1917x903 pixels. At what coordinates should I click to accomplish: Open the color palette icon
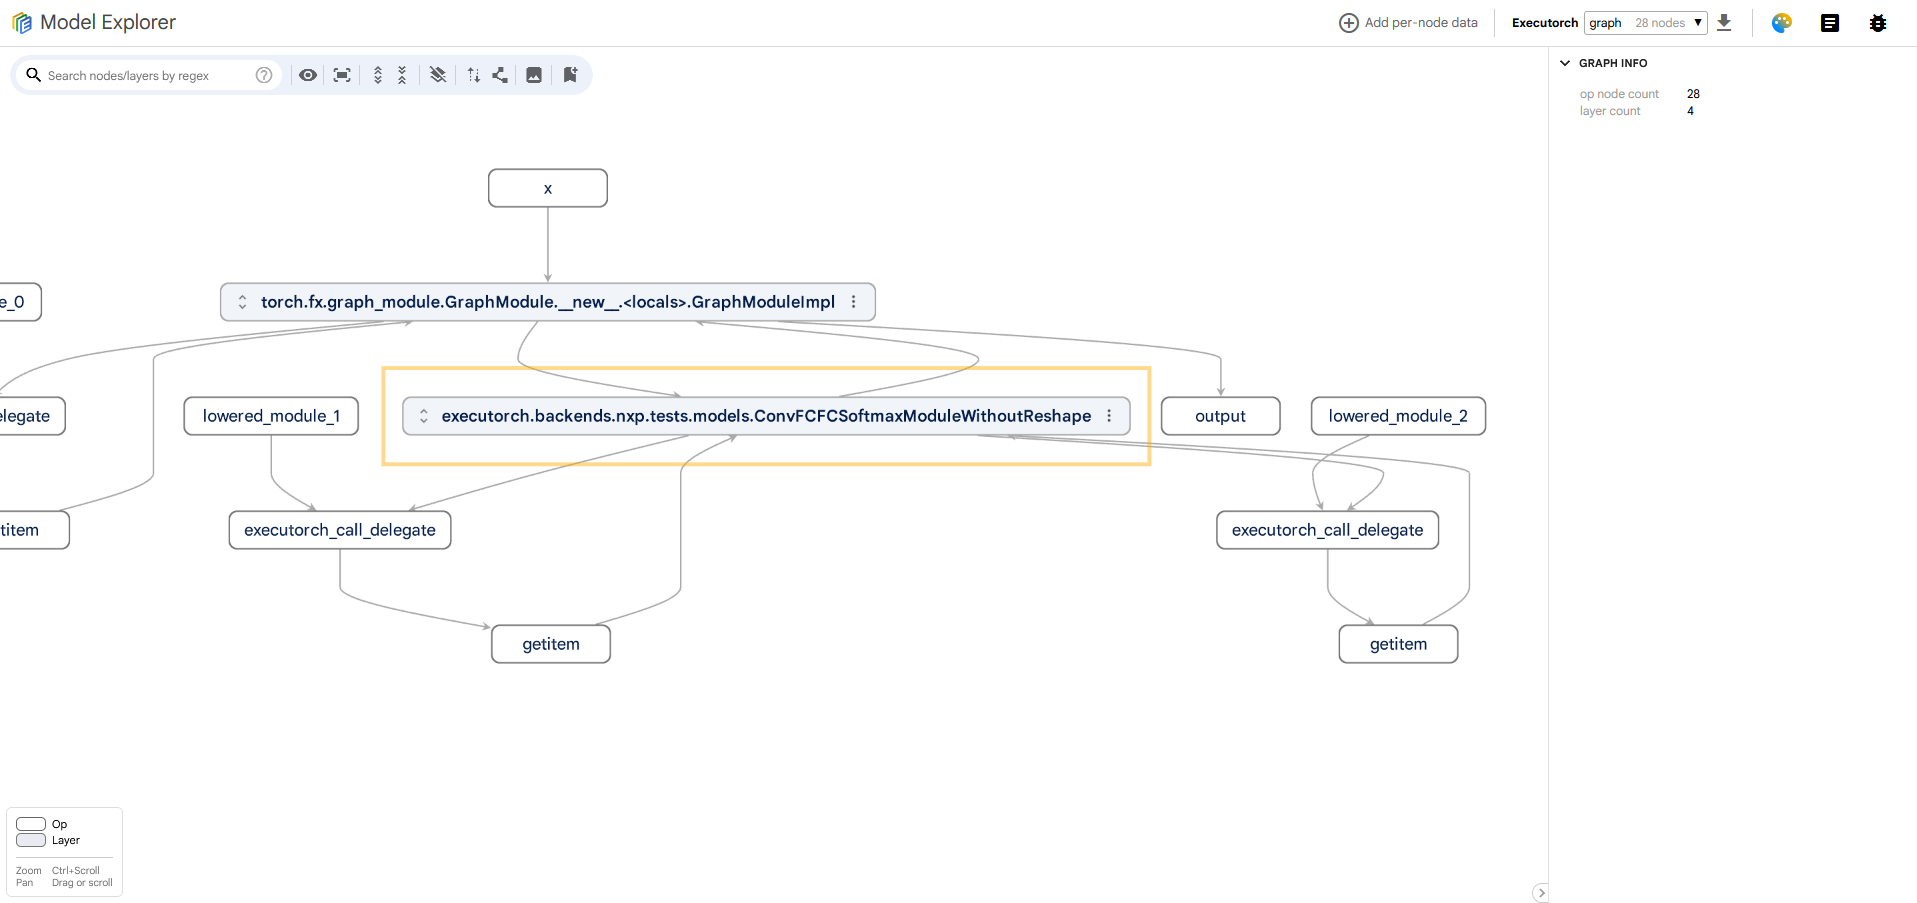pyautogui.click(x=1781, y=23)
